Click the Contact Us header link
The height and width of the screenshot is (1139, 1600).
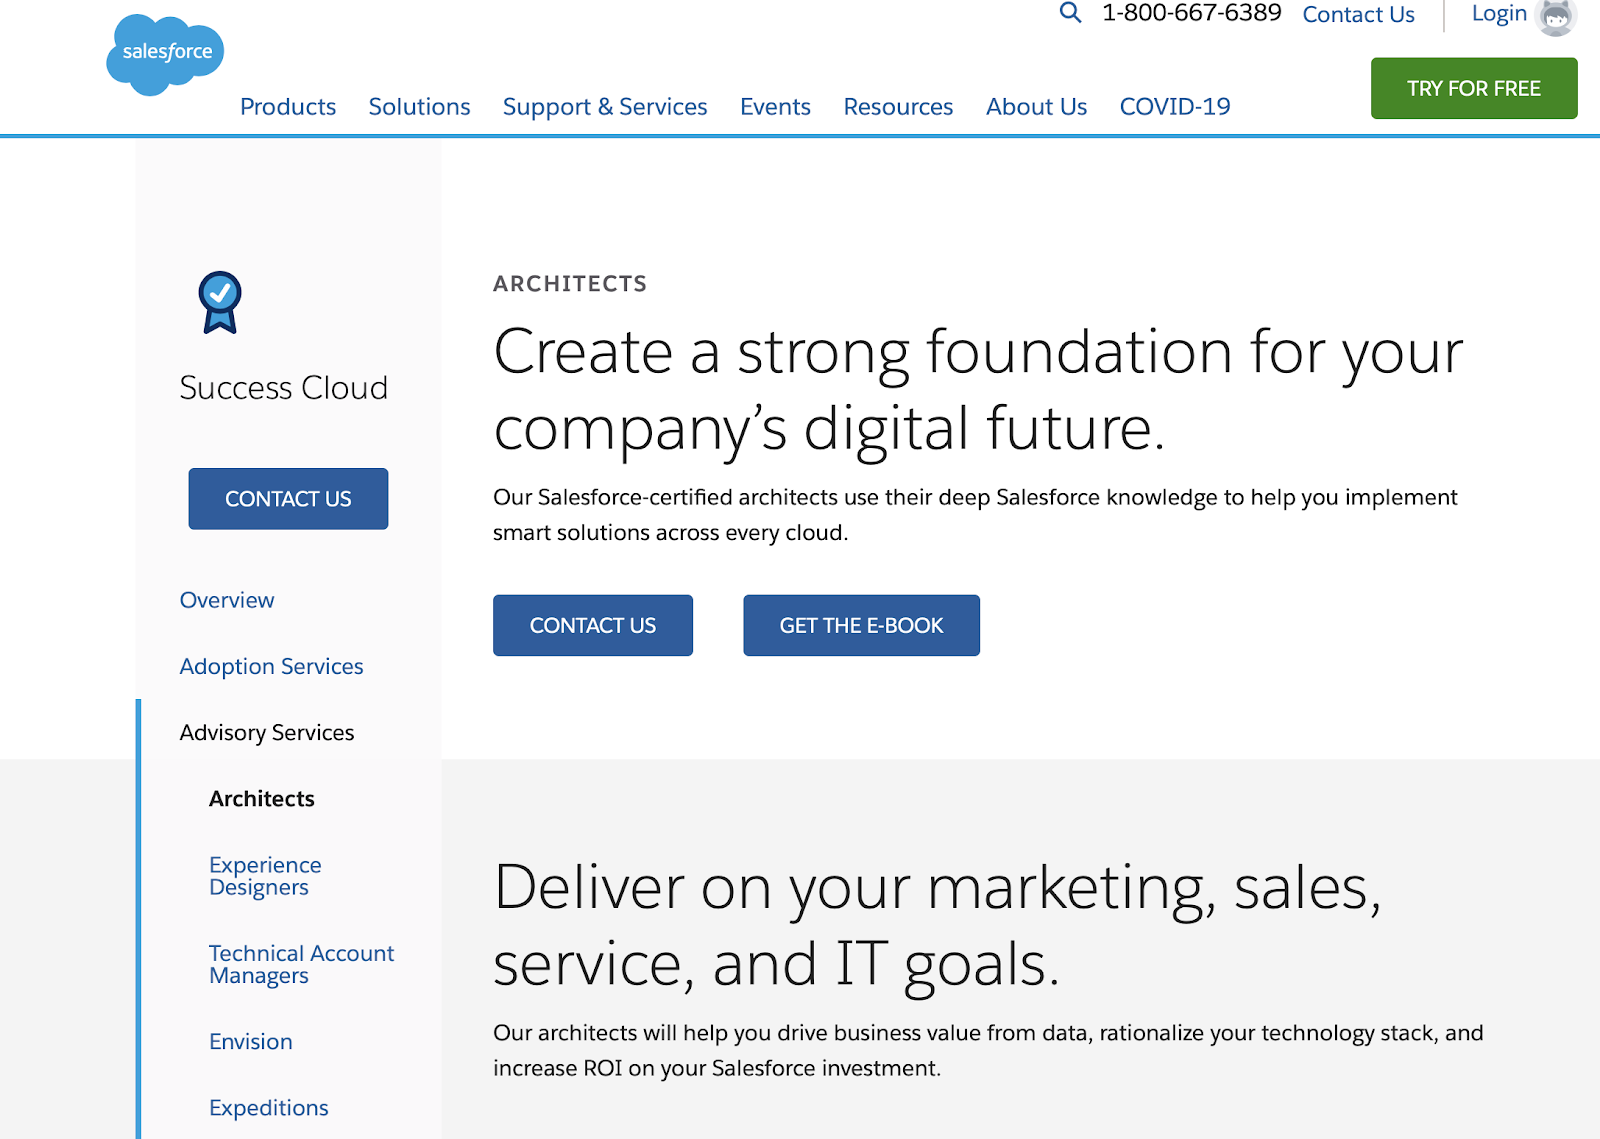tap(1358, 15)
